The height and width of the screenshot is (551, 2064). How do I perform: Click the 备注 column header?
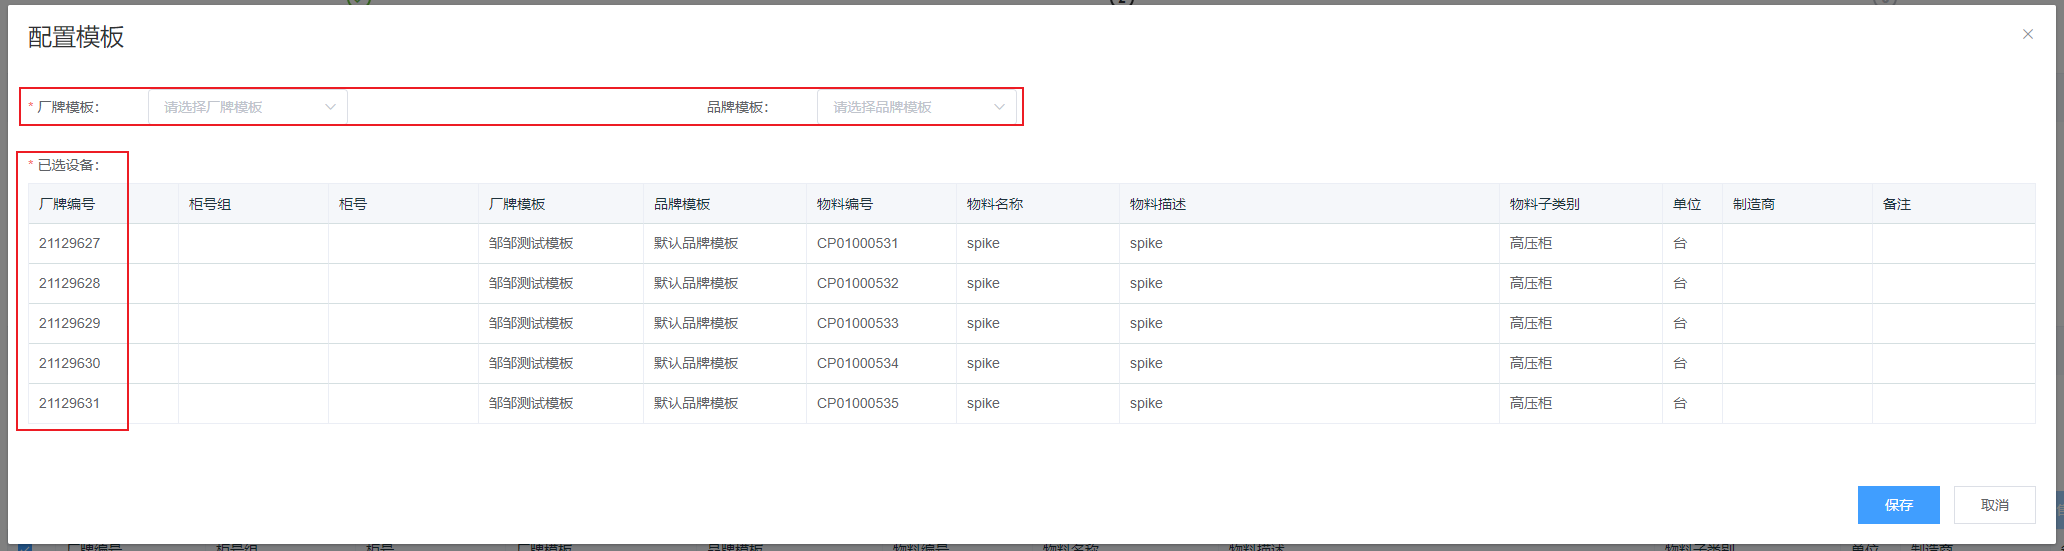coord(1897,204)
